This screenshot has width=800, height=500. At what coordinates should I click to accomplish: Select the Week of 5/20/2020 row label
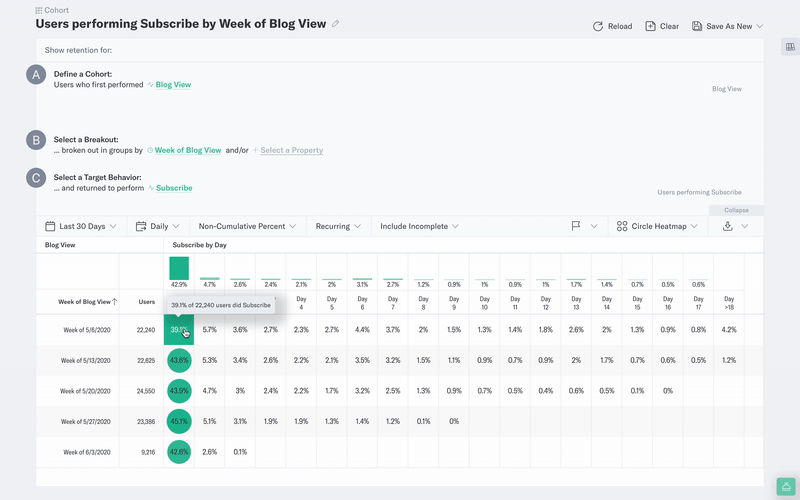[85, 391]
